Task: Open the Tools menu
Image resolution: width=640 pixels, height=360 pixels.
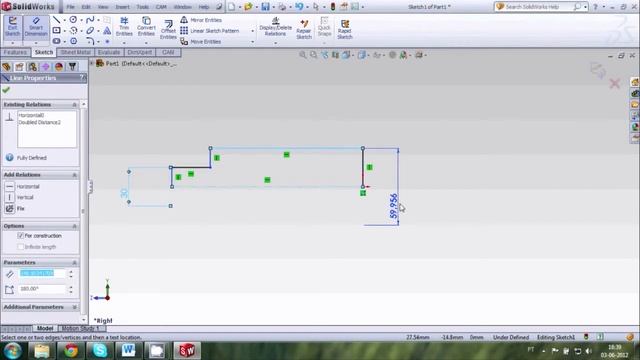Action: pos(142,7)
